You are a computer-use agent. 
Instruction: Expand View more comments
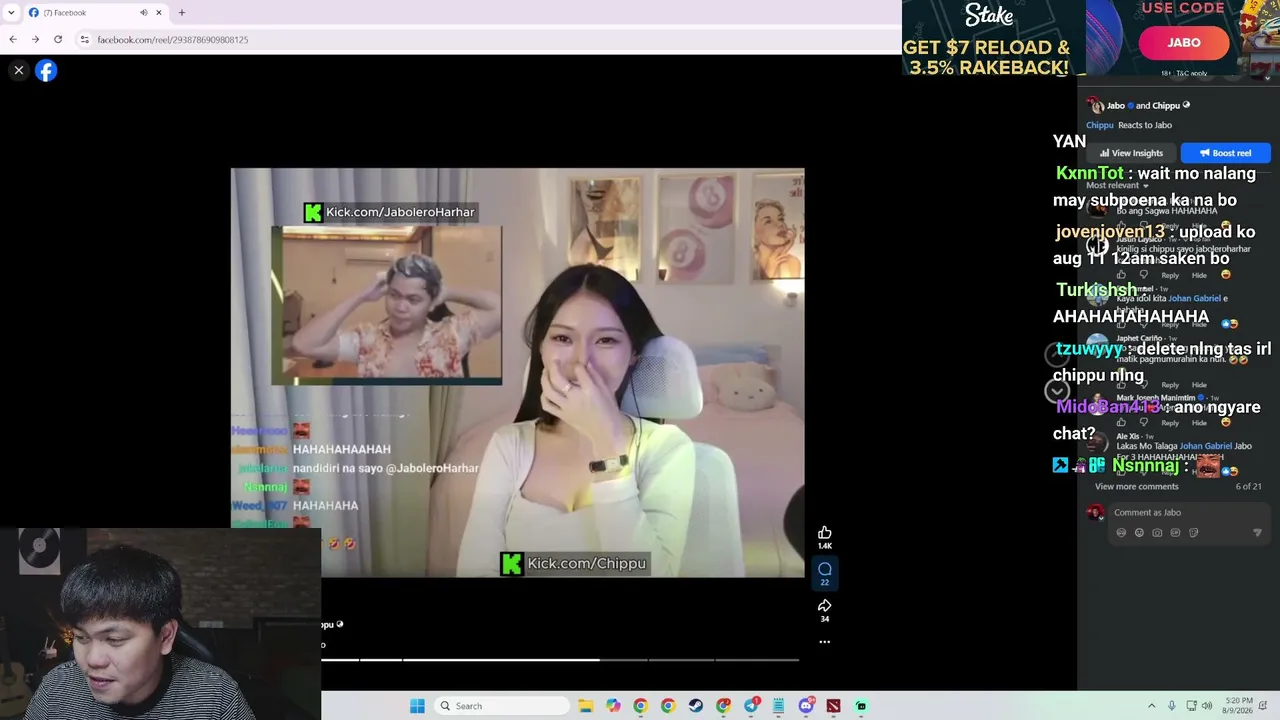pos(1137,486)
